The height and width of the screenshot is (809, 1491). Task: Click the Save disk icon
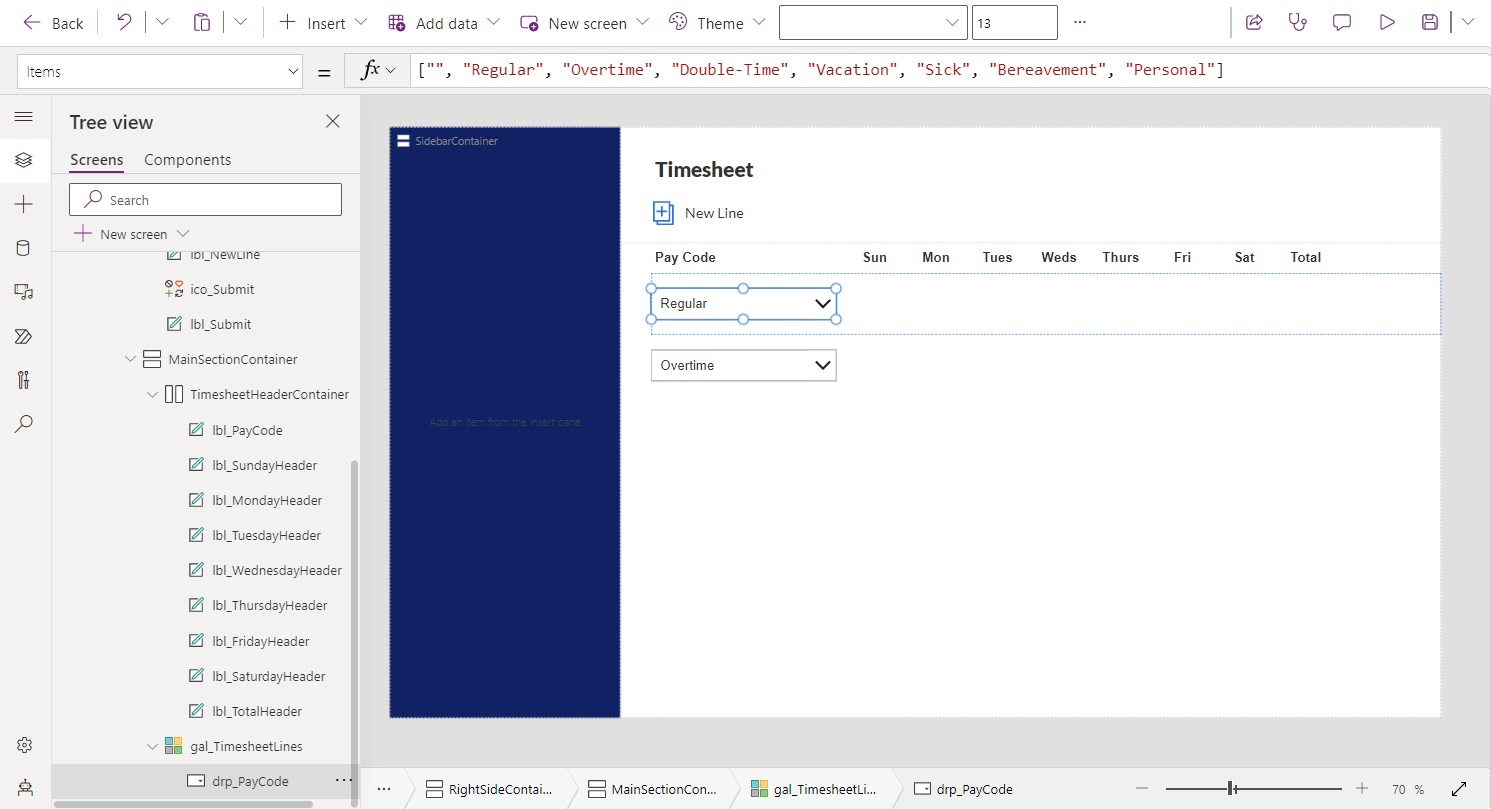coord(1430,22)
